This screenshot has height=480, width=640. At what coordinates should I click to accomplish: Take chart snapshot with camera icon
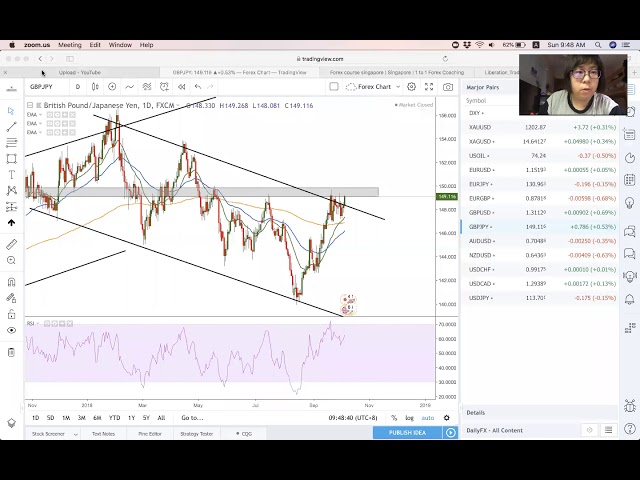point(448,87)
